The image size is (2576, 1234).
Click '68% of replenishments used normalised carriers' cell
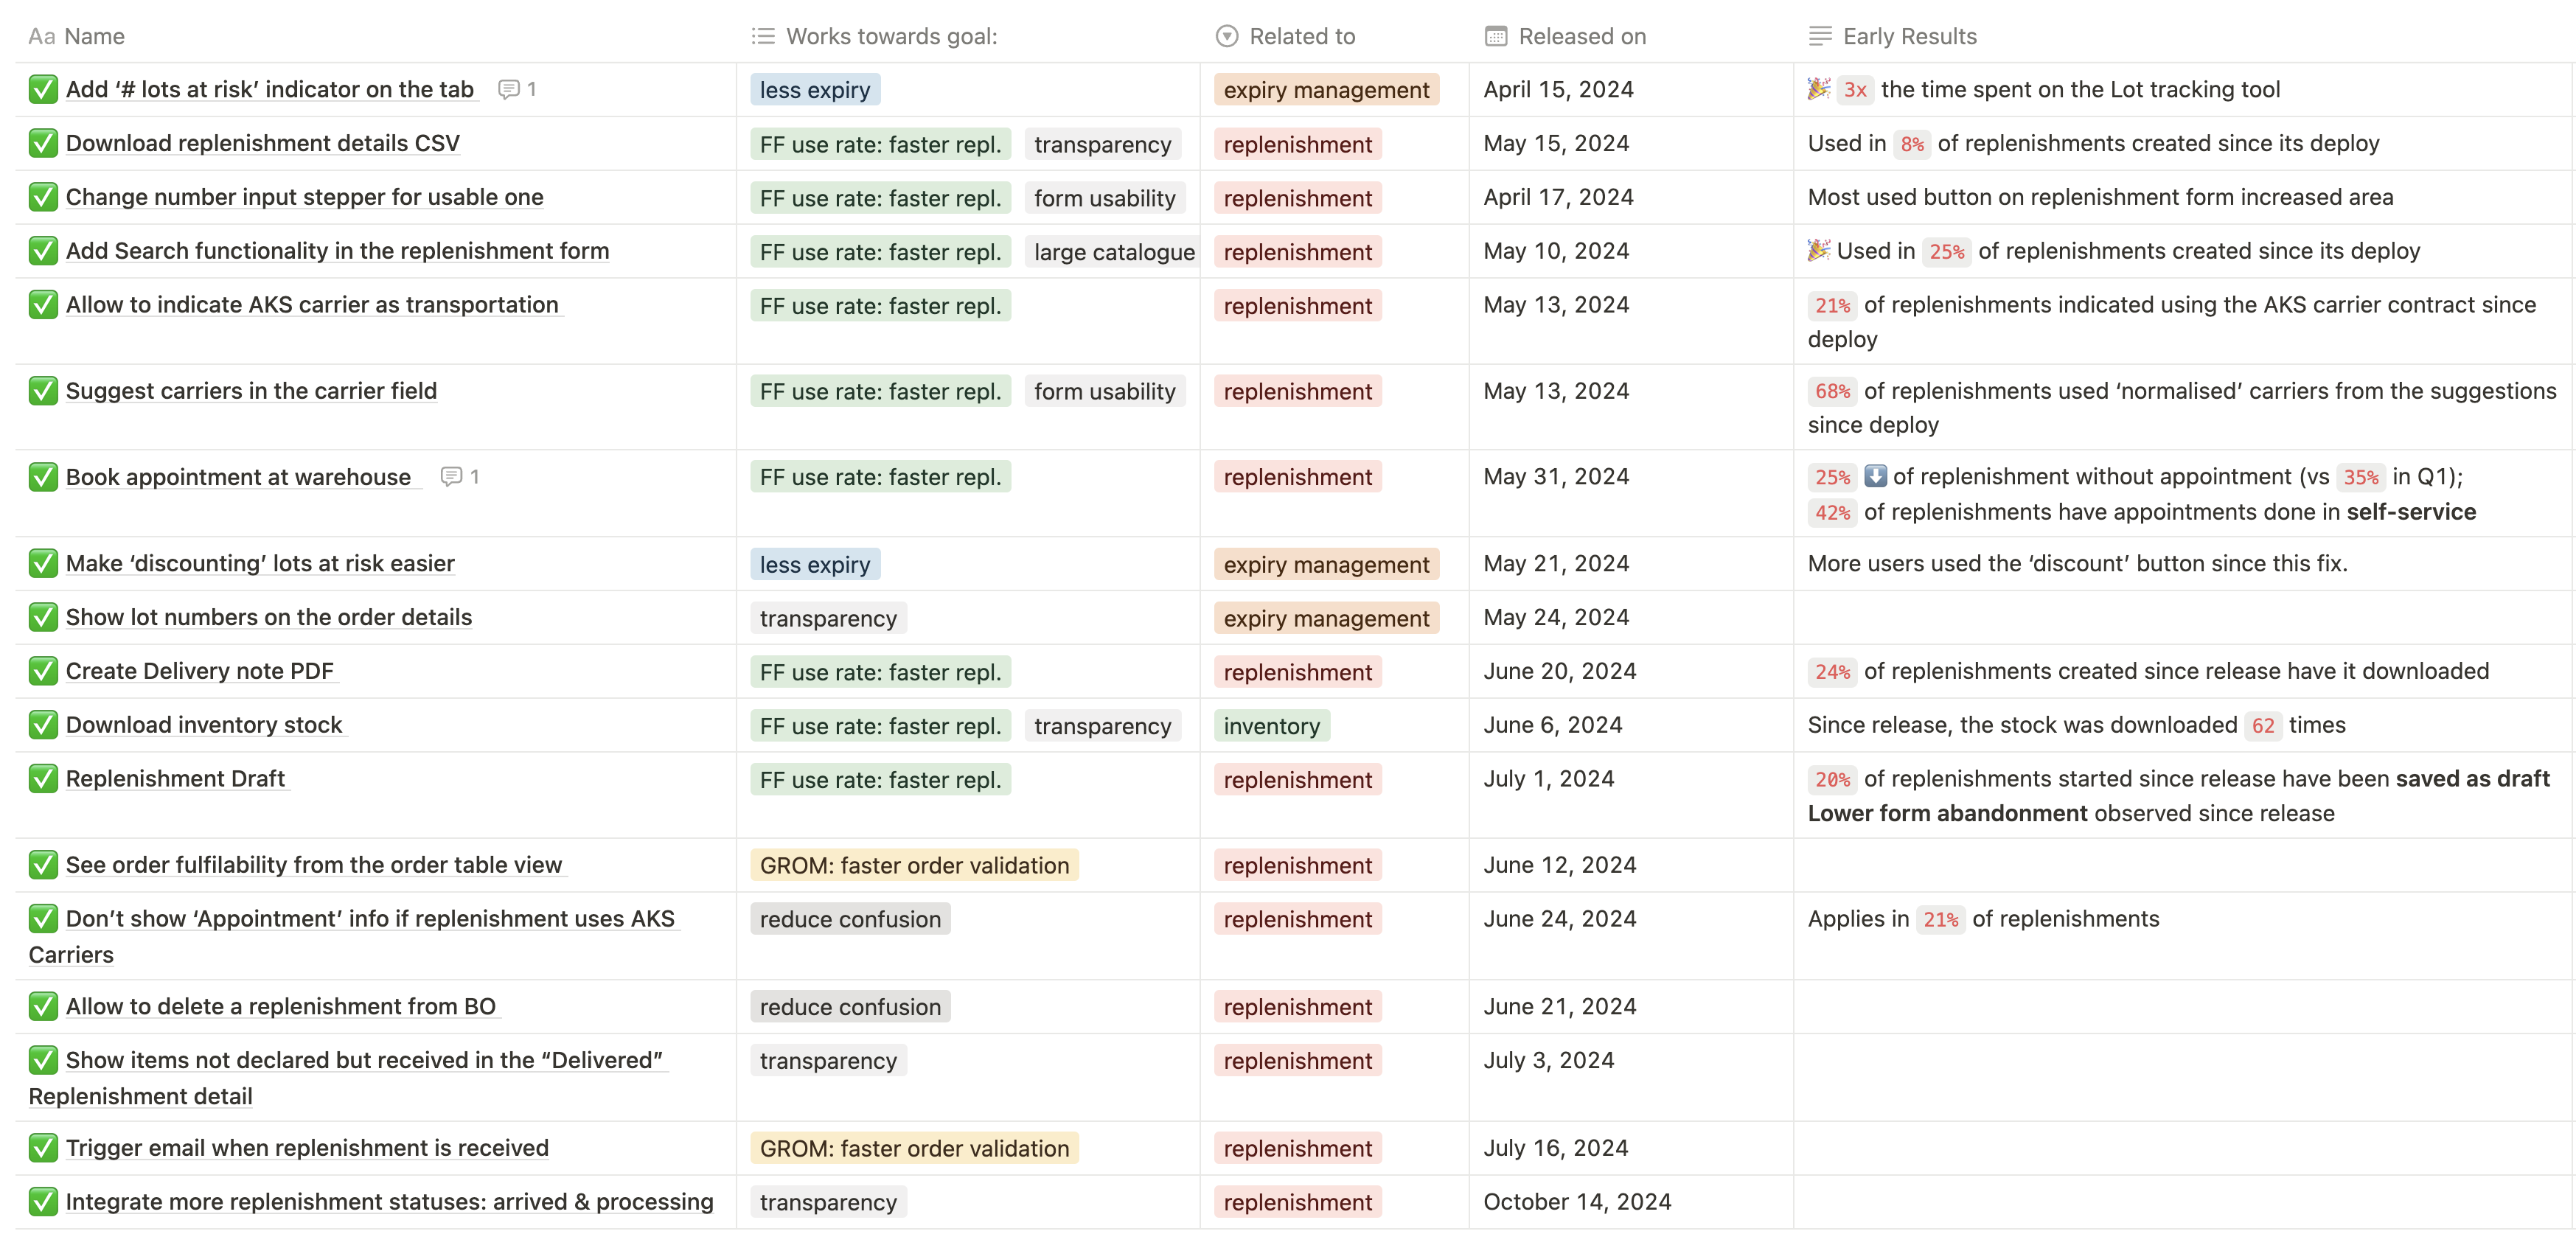[x=2182, y=407]
